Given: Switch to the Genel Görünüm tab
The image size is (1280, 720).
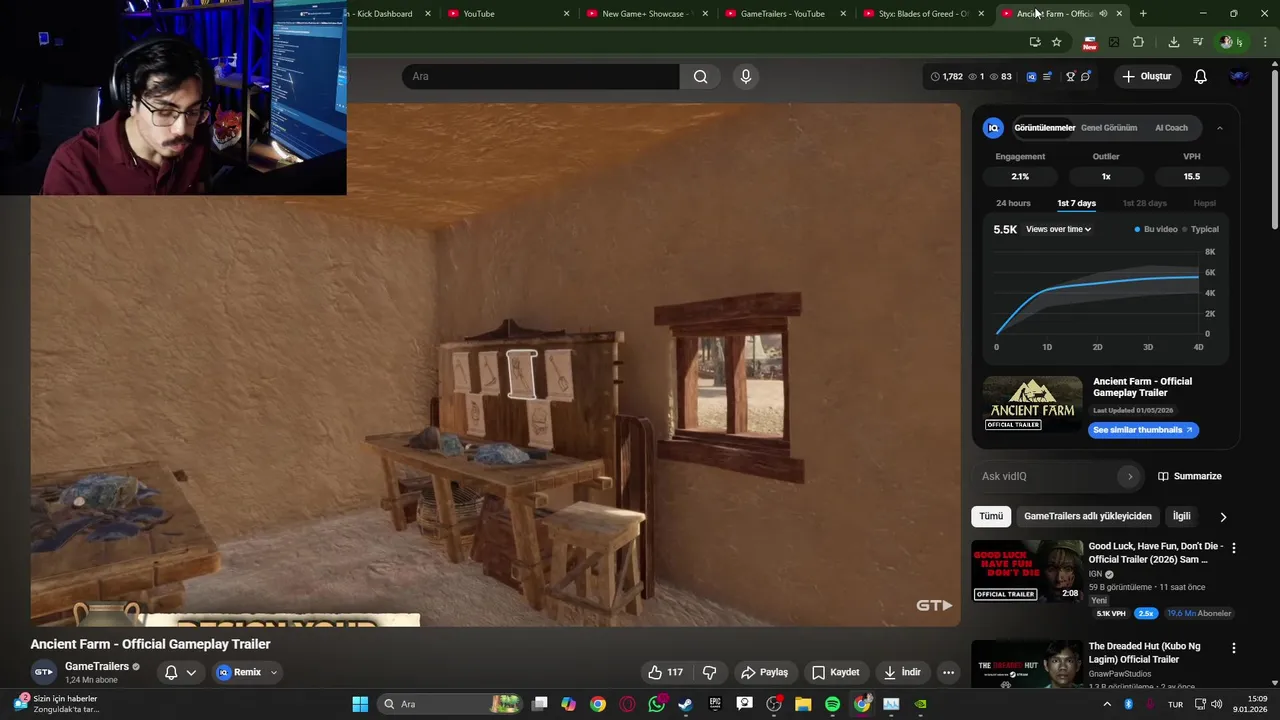Looking at the screenshot, I should pos(1109,128).
